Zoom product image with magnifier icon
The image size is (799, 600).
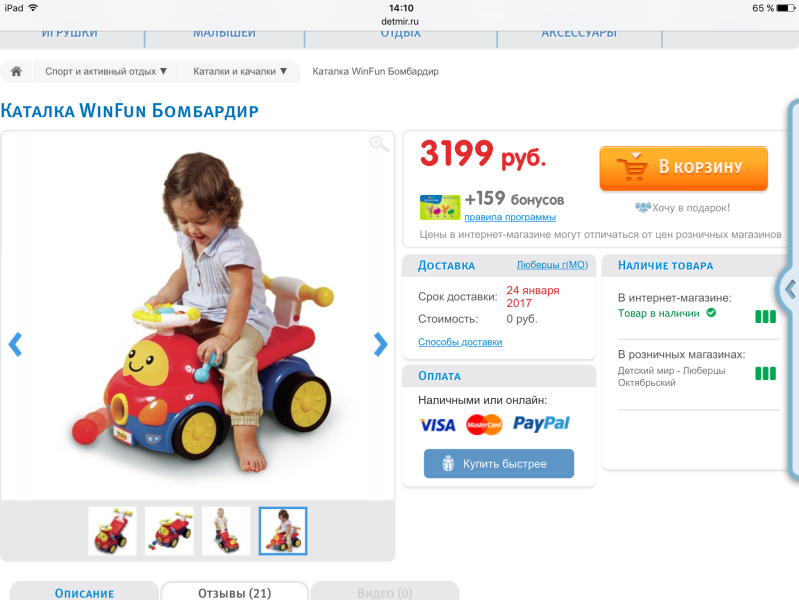tap(379, 144)
